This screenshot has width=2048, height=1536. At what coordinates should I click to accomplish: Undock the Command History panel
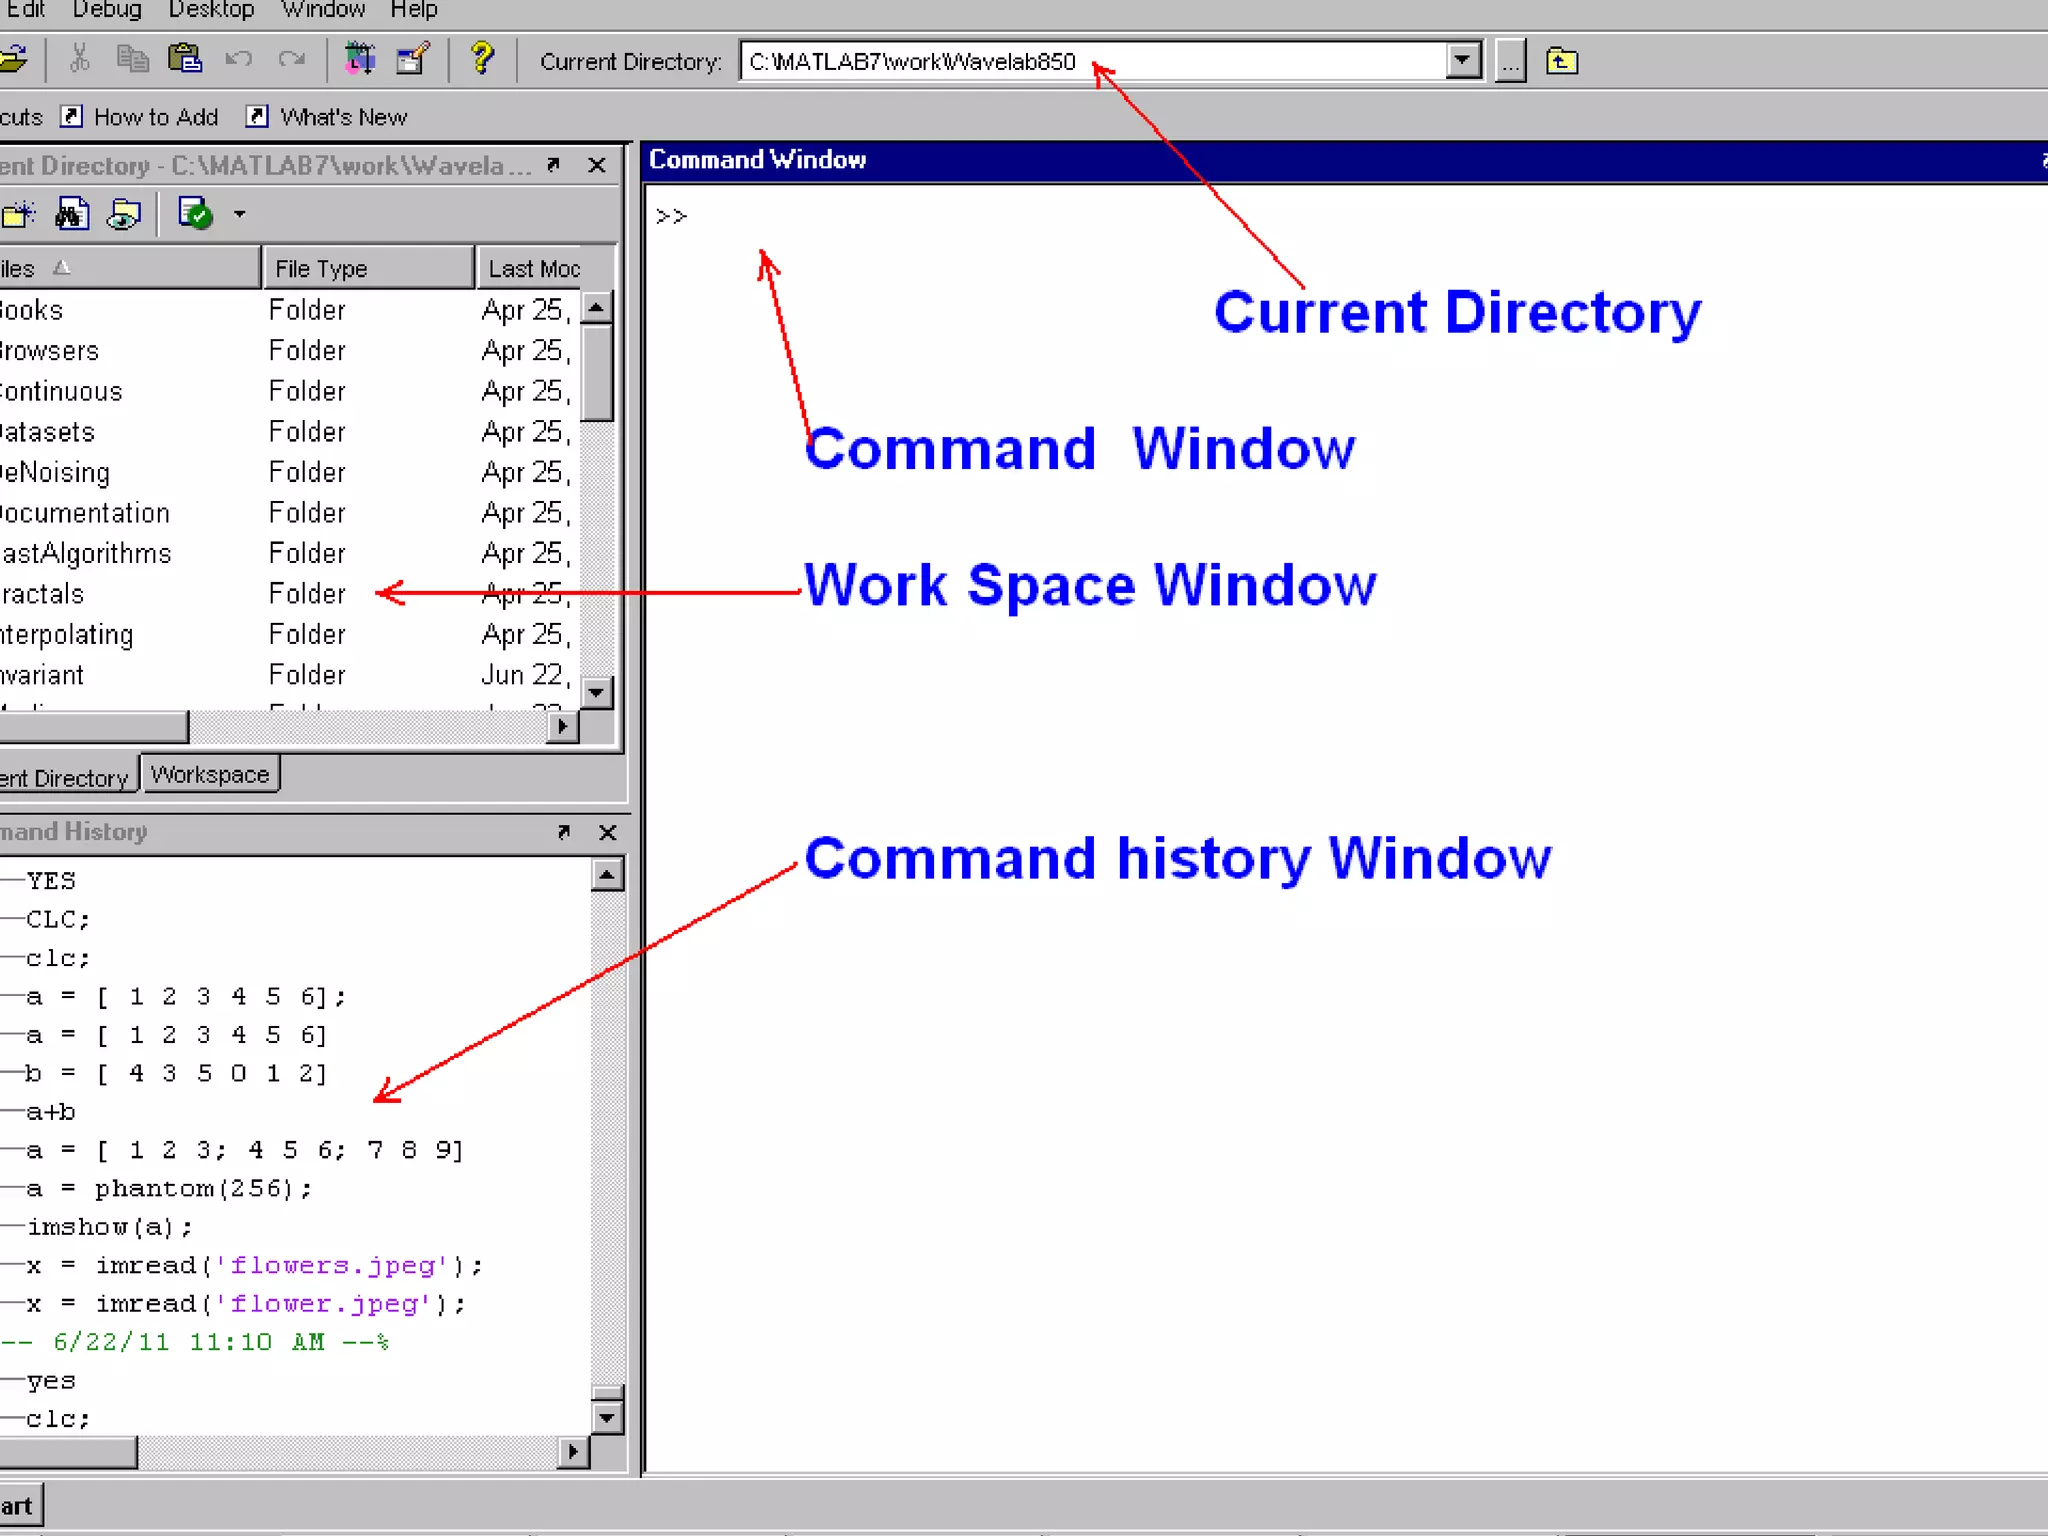click(x=564, y=831)
